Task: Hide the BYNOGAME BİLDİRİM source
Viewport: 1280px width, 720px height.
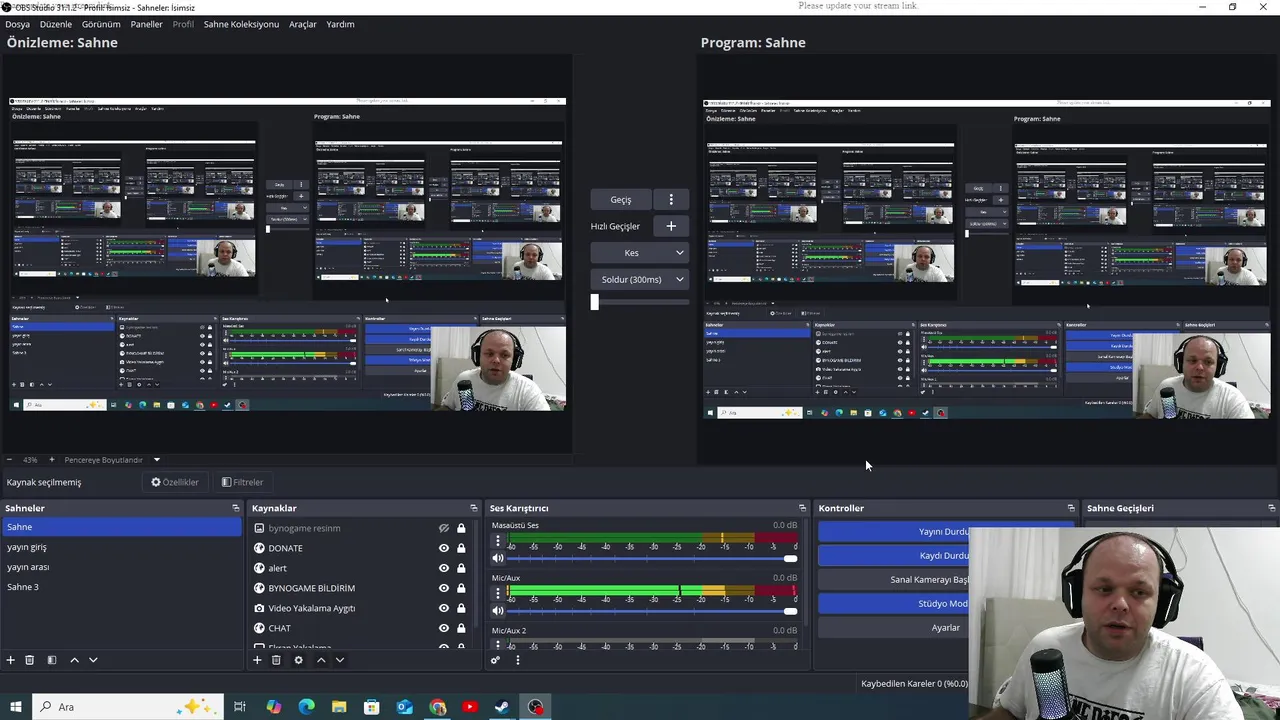Action: tap(444, 588)
